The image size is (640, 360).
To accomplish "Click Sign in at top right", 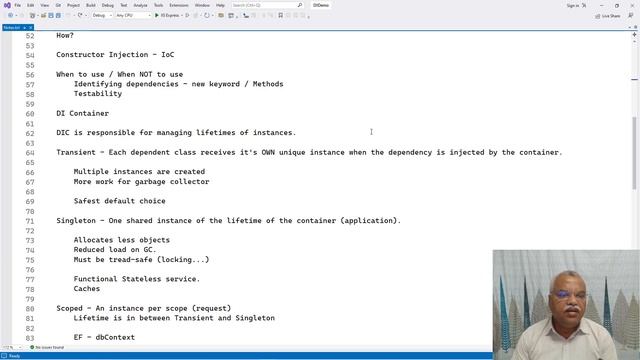I will [573, 5].
